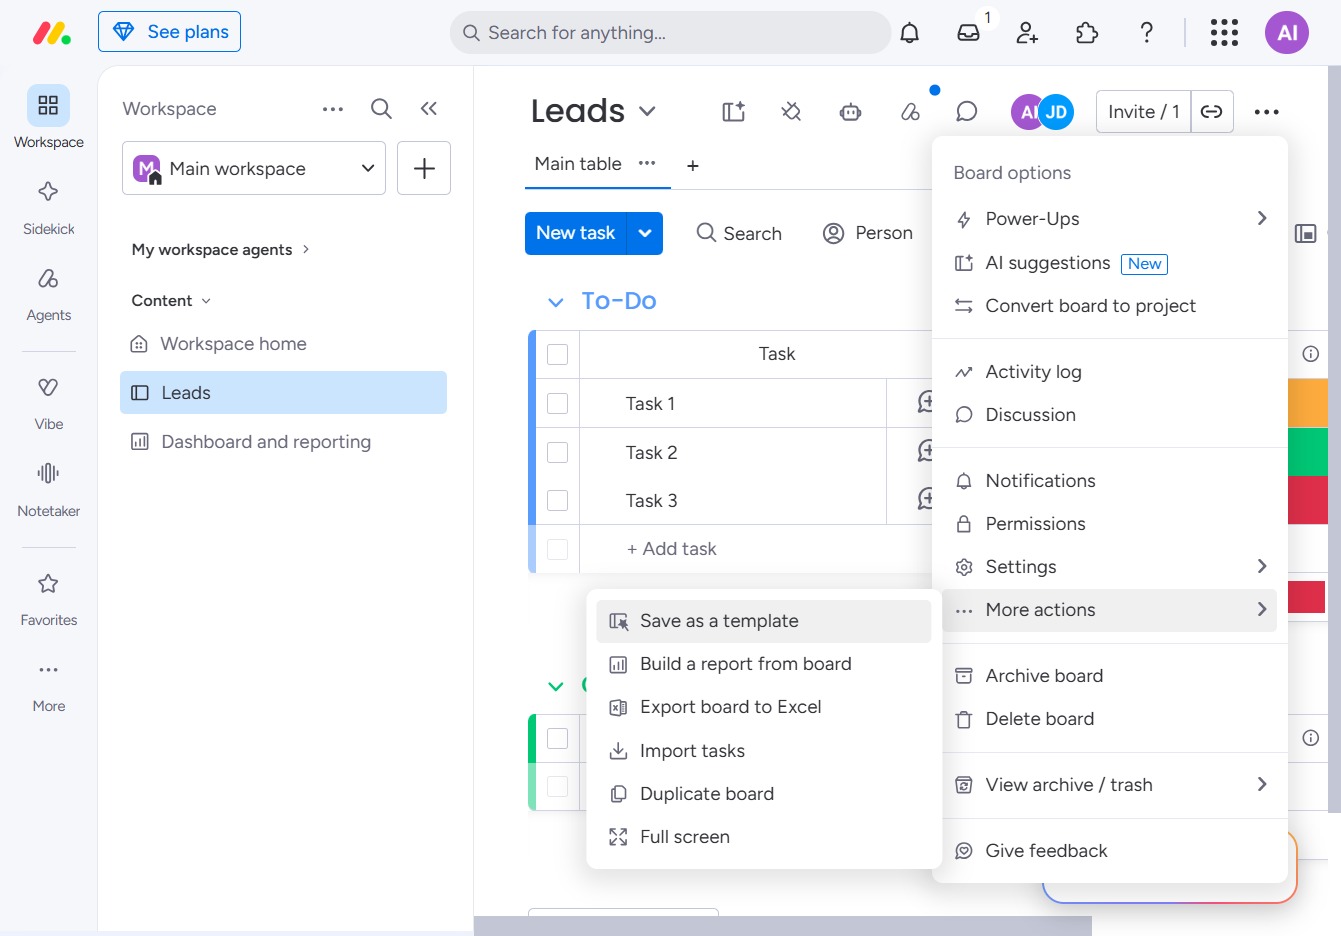Viewport: 1341px width, 936px height.
Task: Collapse the workspace panel with double chevron
Action: [429, 109]
